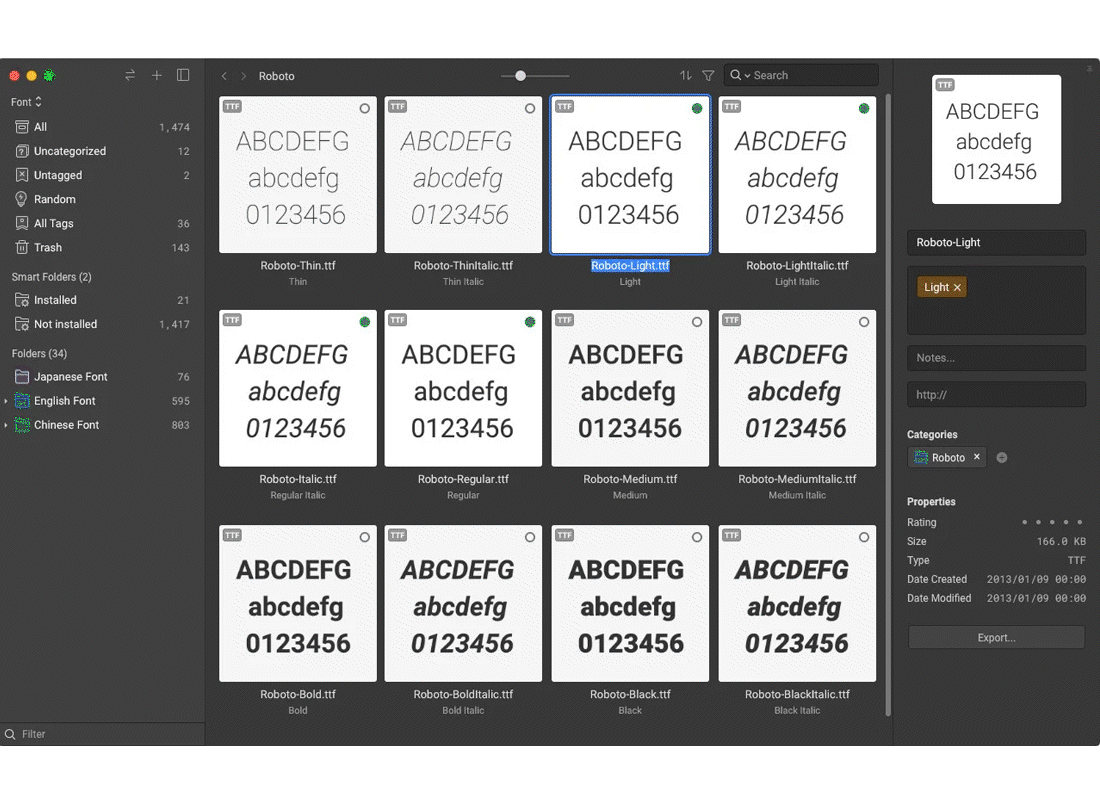Toggle the sidebar layout icon
This screenshot has height=810, width=1100.
pyautogui.click(x=183, y=75)
